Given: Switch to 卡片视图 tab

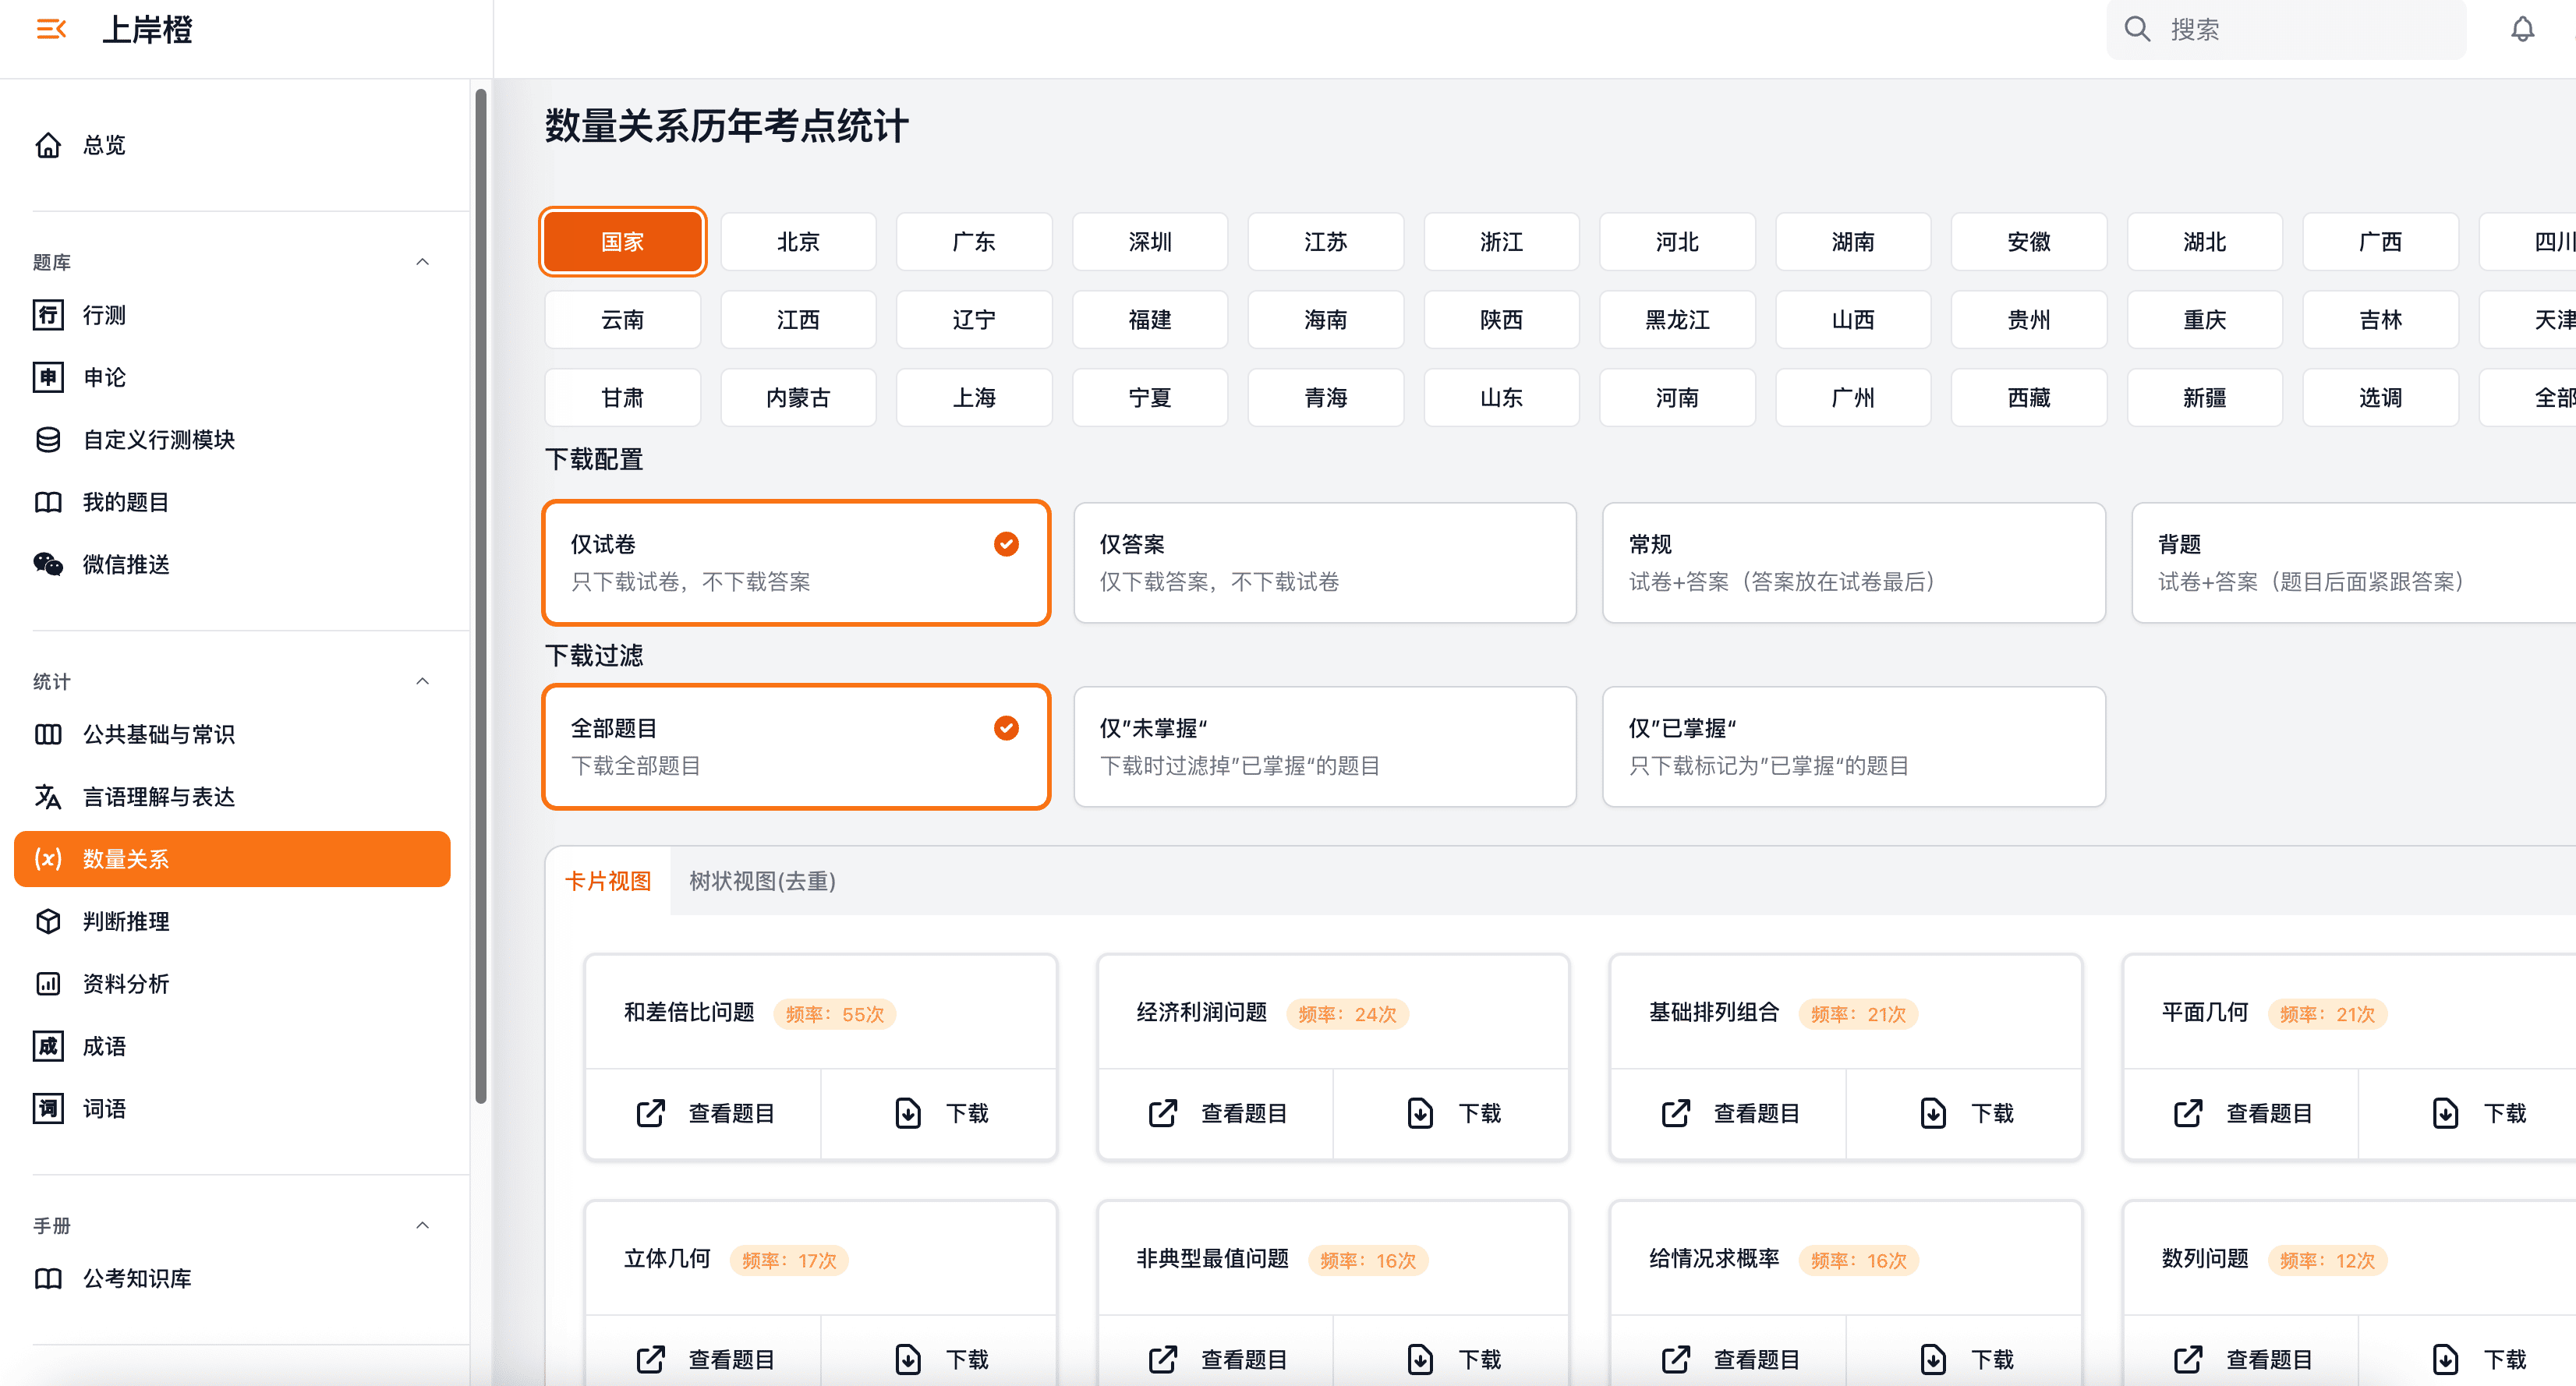Looking at the screenshot, I should tap(608, 881).
